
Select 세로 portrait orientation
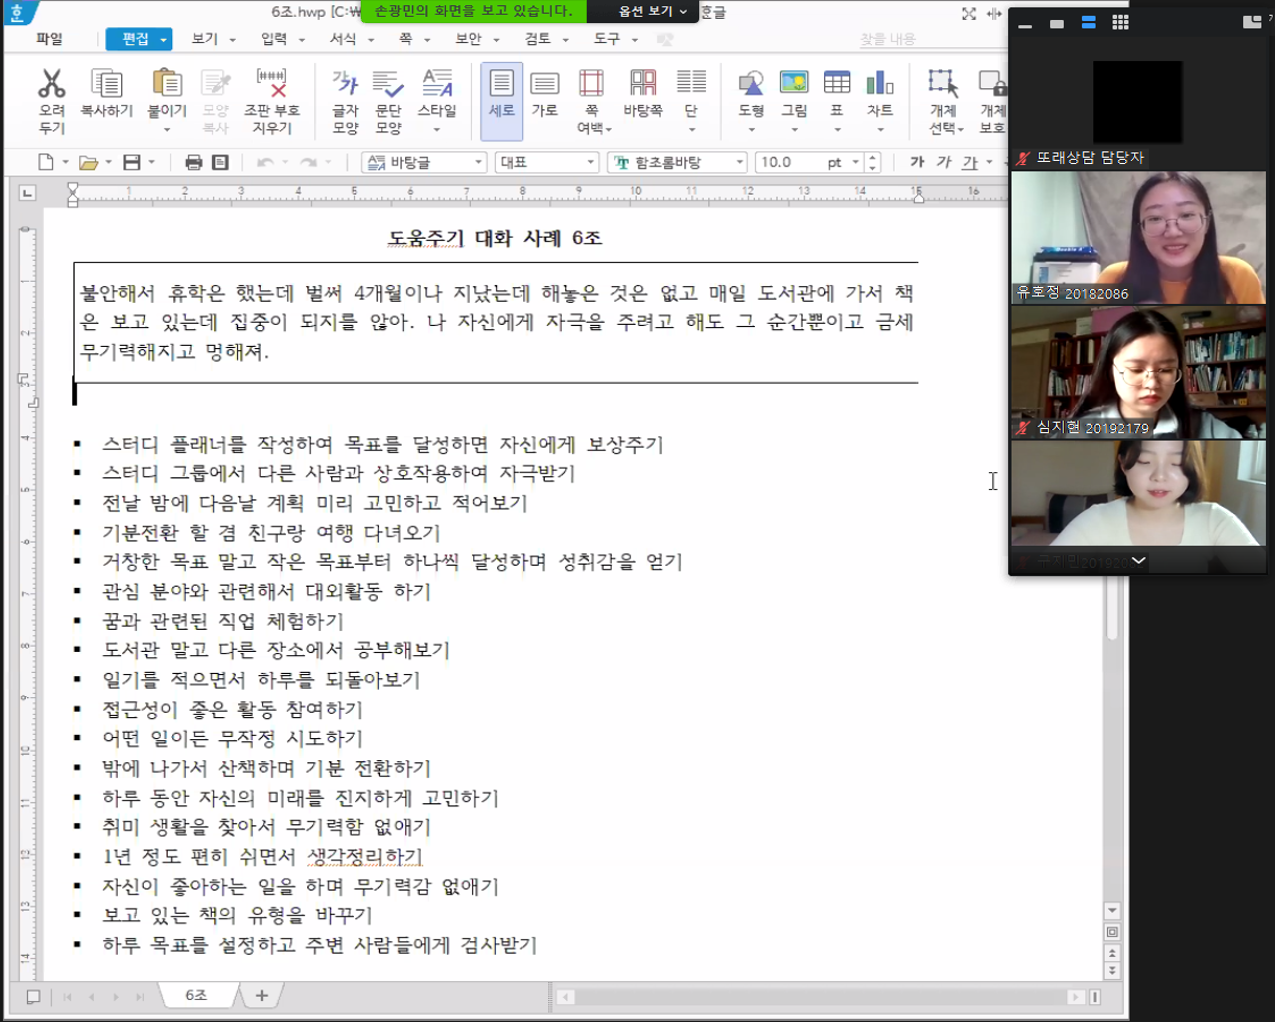(x=501, y=101)
